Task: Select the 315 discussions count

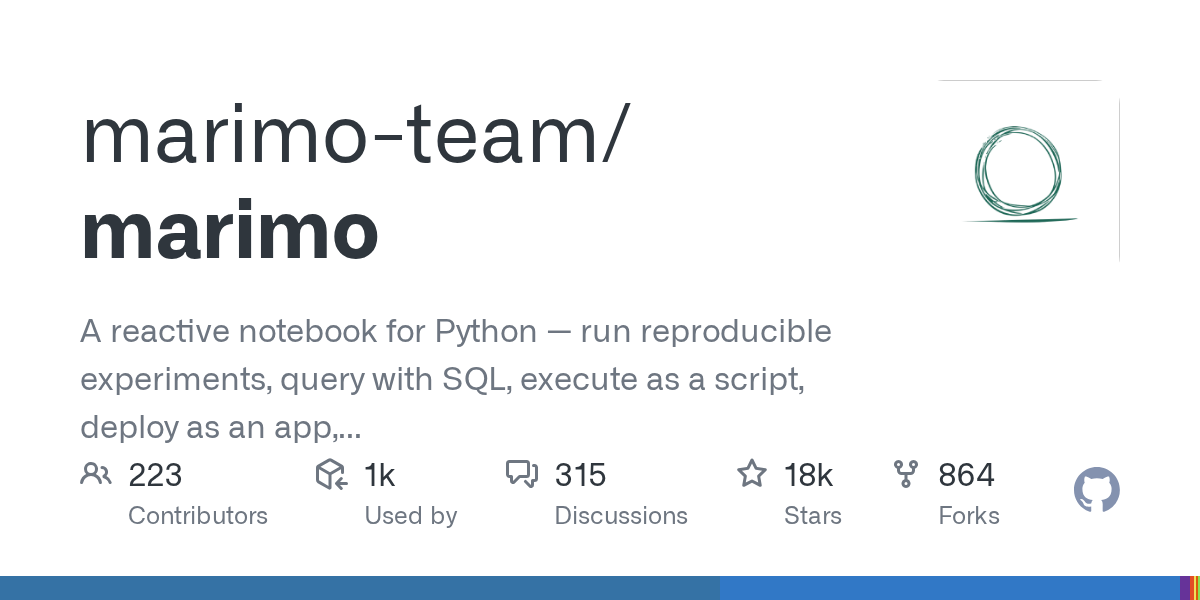Action: (x=581, y=475)
